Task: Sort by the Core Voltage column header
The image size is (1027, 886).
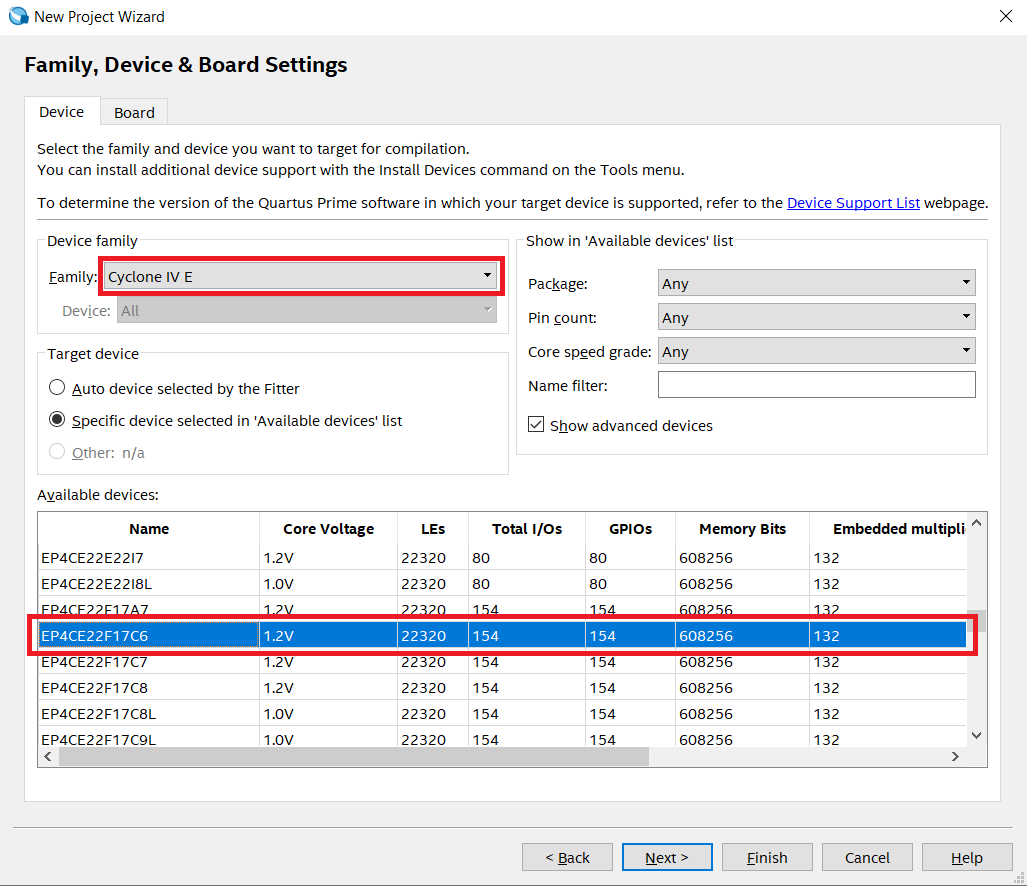Action: 328,528
